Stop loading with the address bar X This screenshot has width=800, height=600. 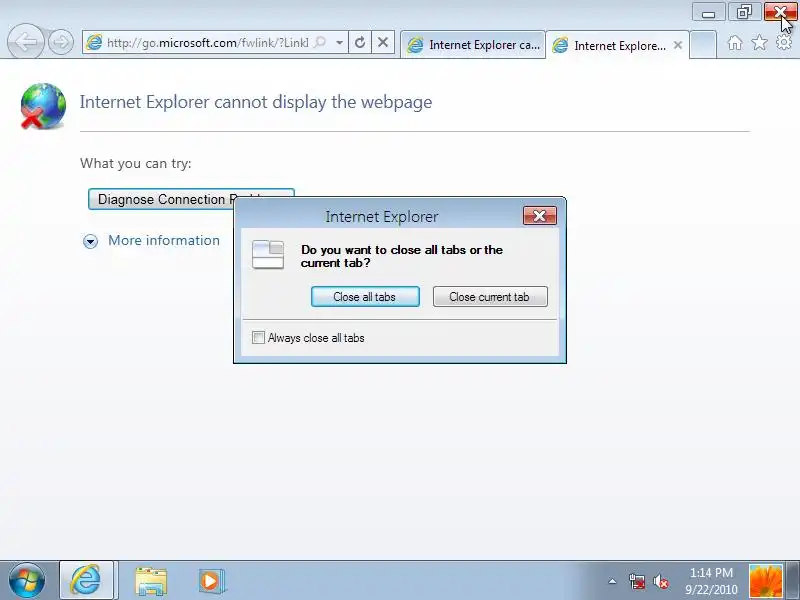coord(383,42)
